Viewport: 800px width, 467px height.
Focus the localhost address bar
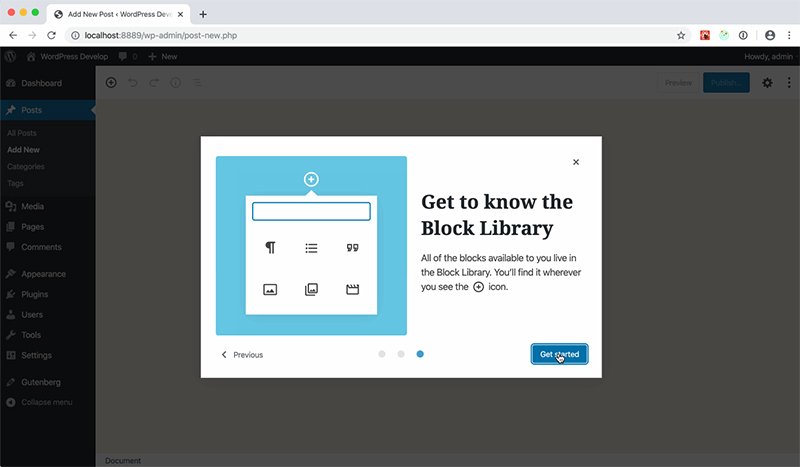tap(378, 35)
